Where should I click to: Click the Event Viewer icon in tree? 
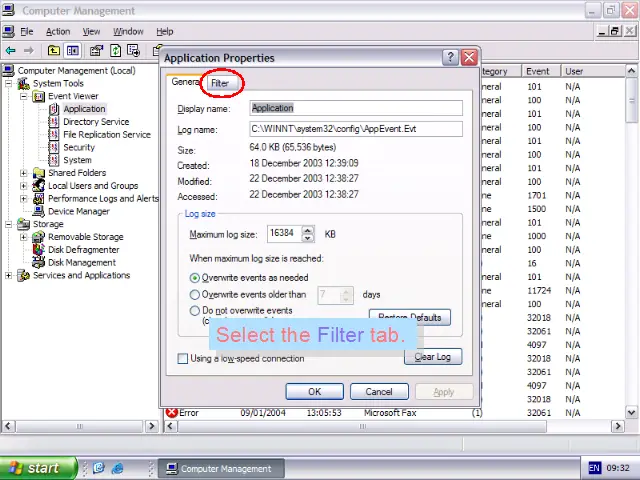38,96
